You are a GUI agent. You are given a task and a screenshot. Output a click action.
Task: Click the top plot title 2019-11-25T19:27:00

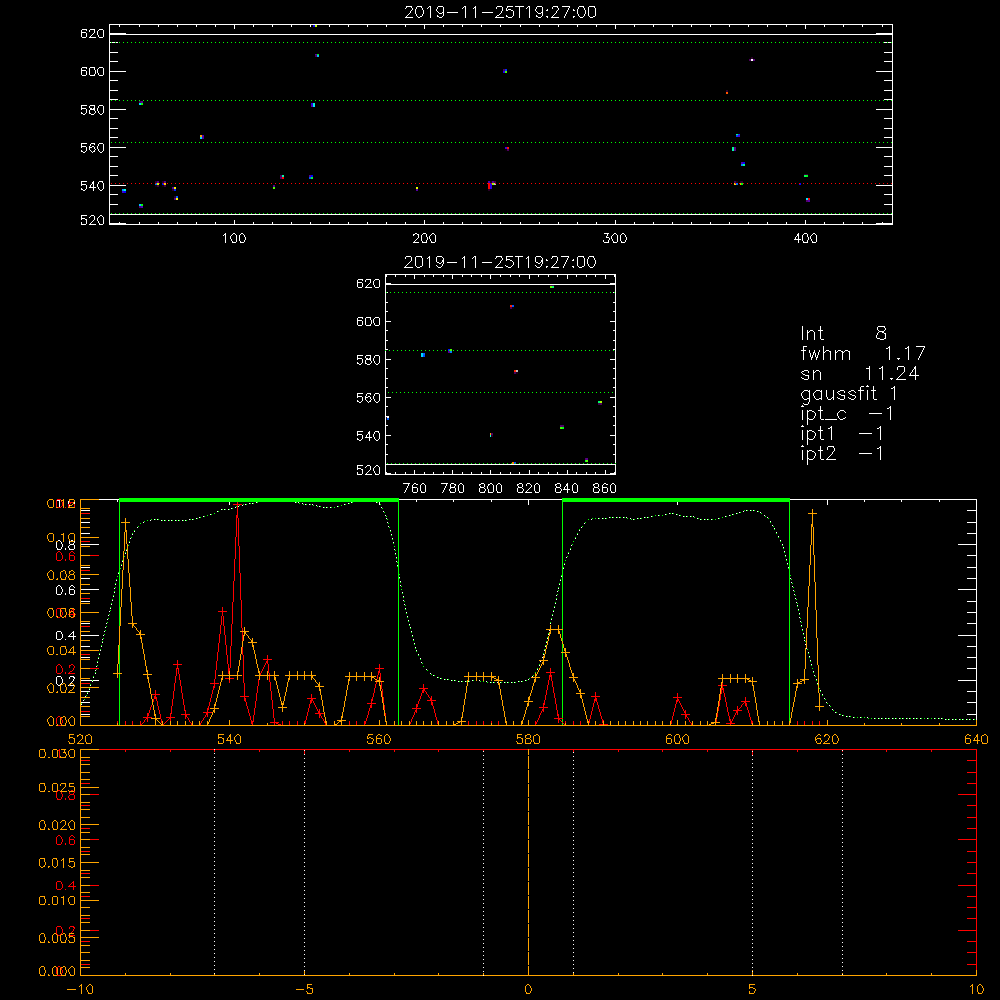pos(501,12)
